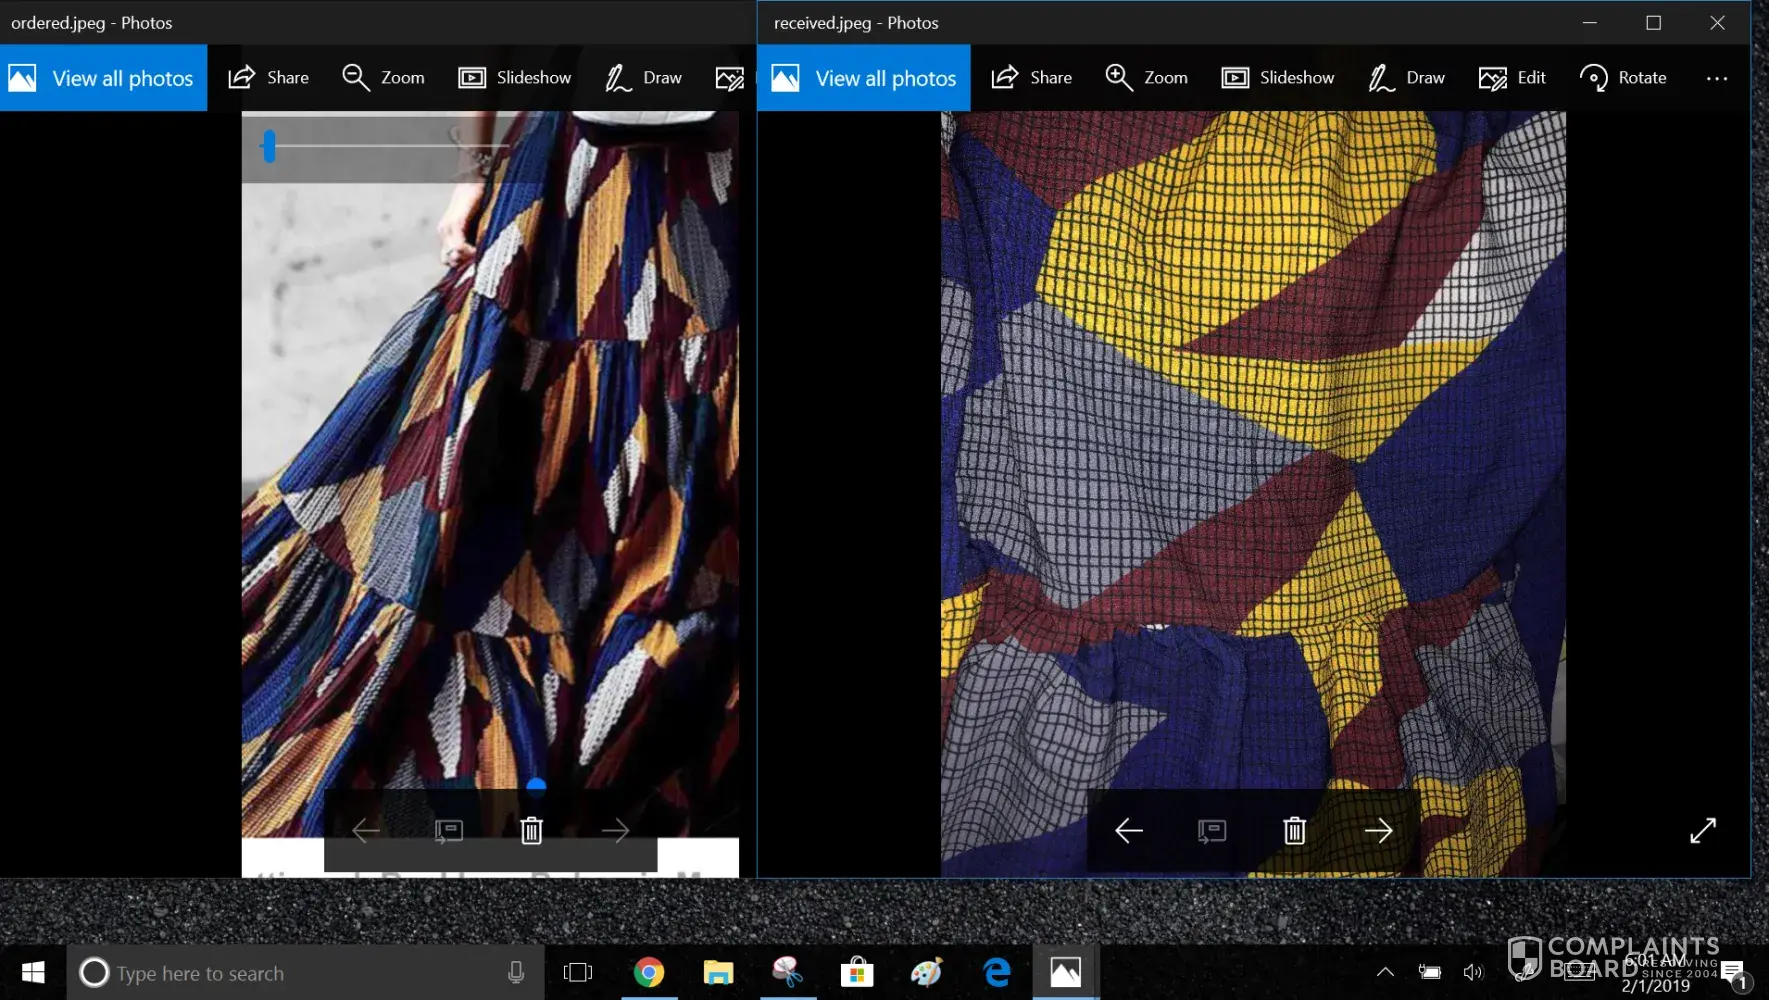Open the three-dots more options menu

click(x=1716, y=78)
